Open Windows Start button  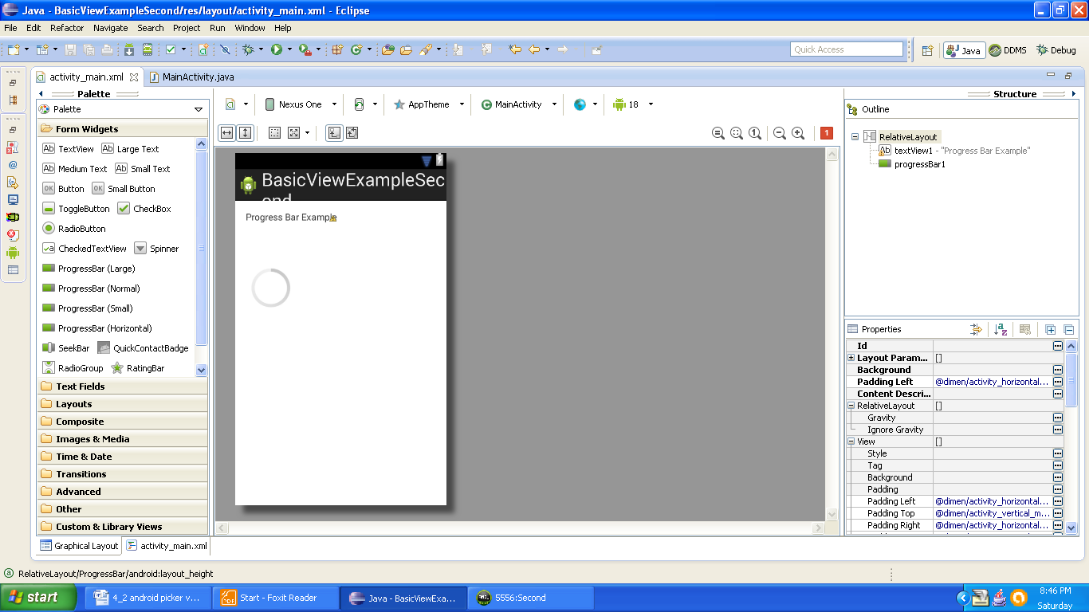pyautogui.click(x=39, y=597)
